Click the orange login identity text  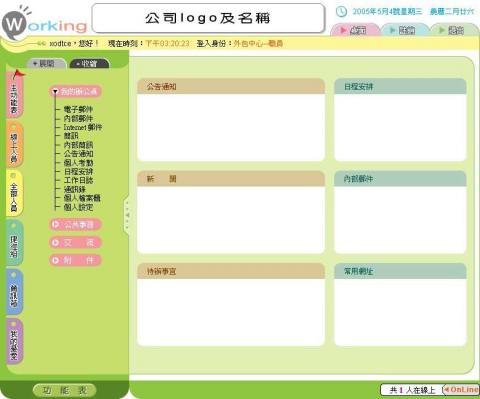258,43
